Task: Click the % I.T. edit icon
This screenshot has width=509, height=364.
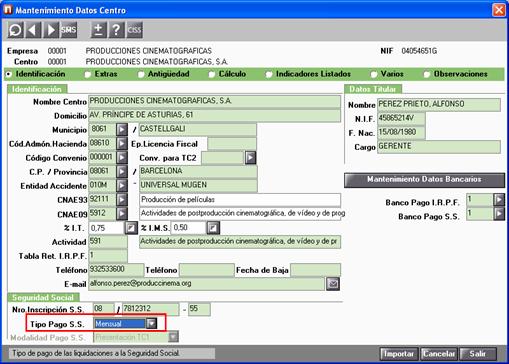Action: pyautogui.click(x=131, y=228)
